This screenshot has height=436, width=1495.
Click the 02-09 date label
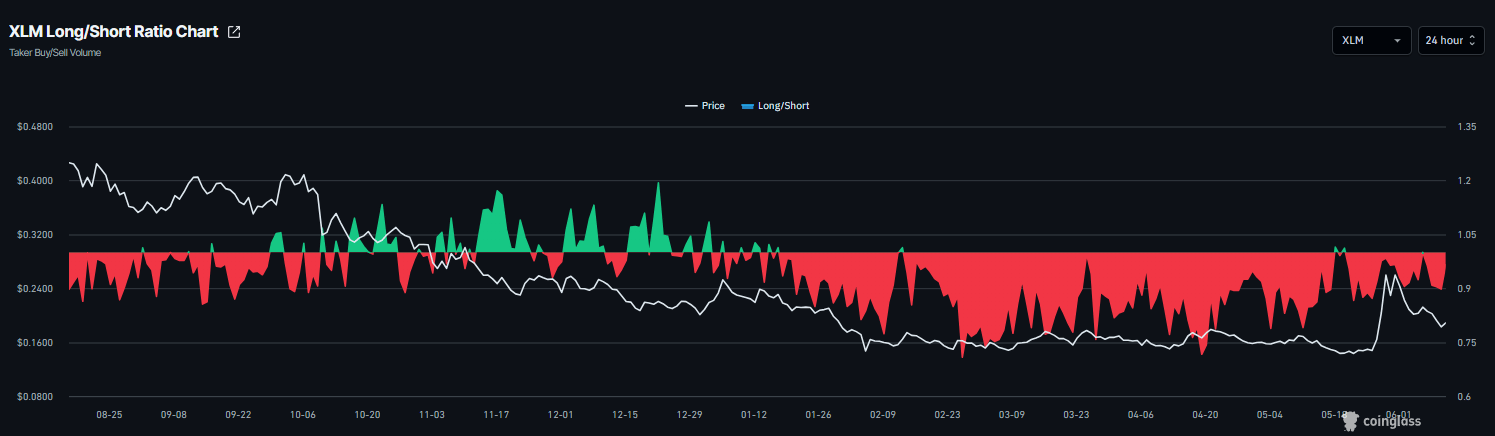coord(883,414)
